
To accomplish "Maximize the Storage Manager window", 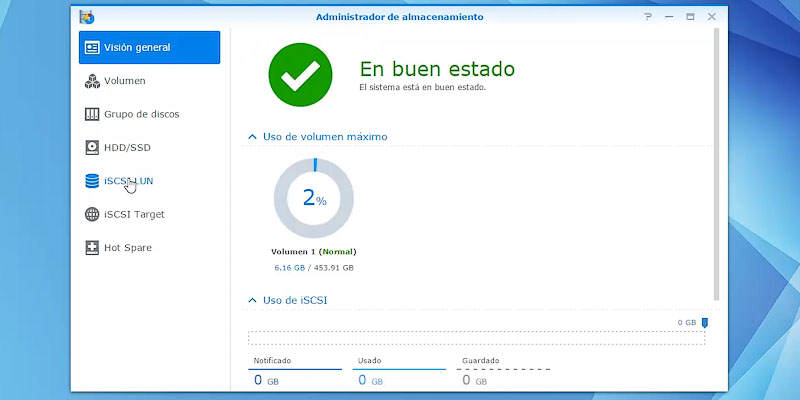I will click(690, 17).
